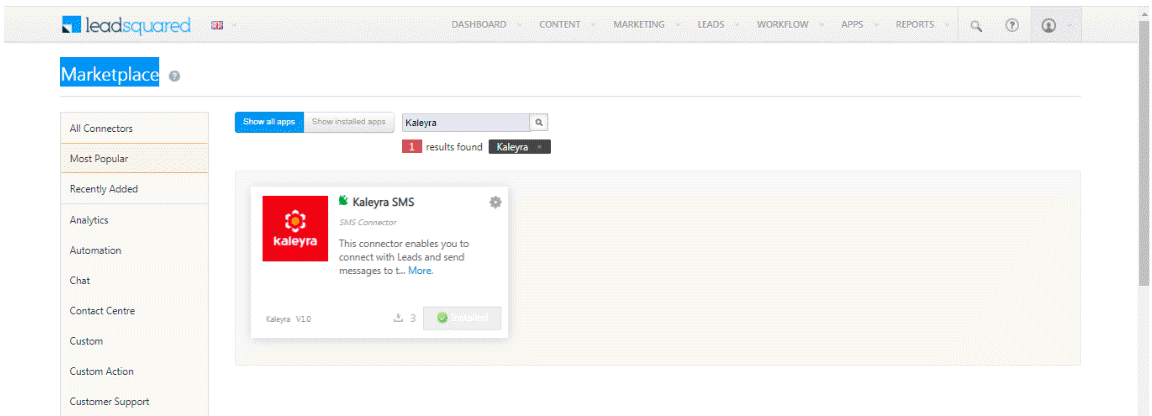Image resolution: width=1152 pixels, height=416 pixels.
Task: Click the red results count badge
Action: (411, 147)
